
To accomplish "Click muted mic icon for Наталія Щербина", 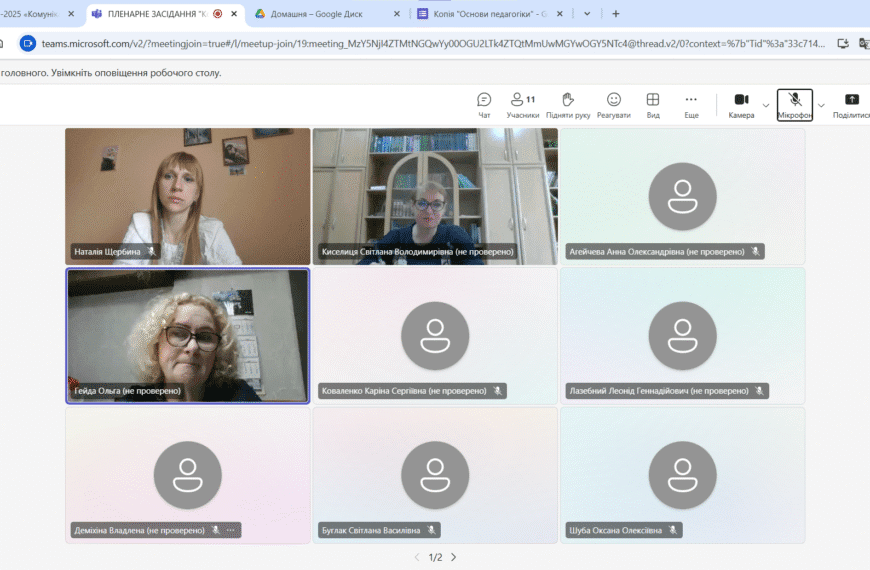I will coord(151,251).
